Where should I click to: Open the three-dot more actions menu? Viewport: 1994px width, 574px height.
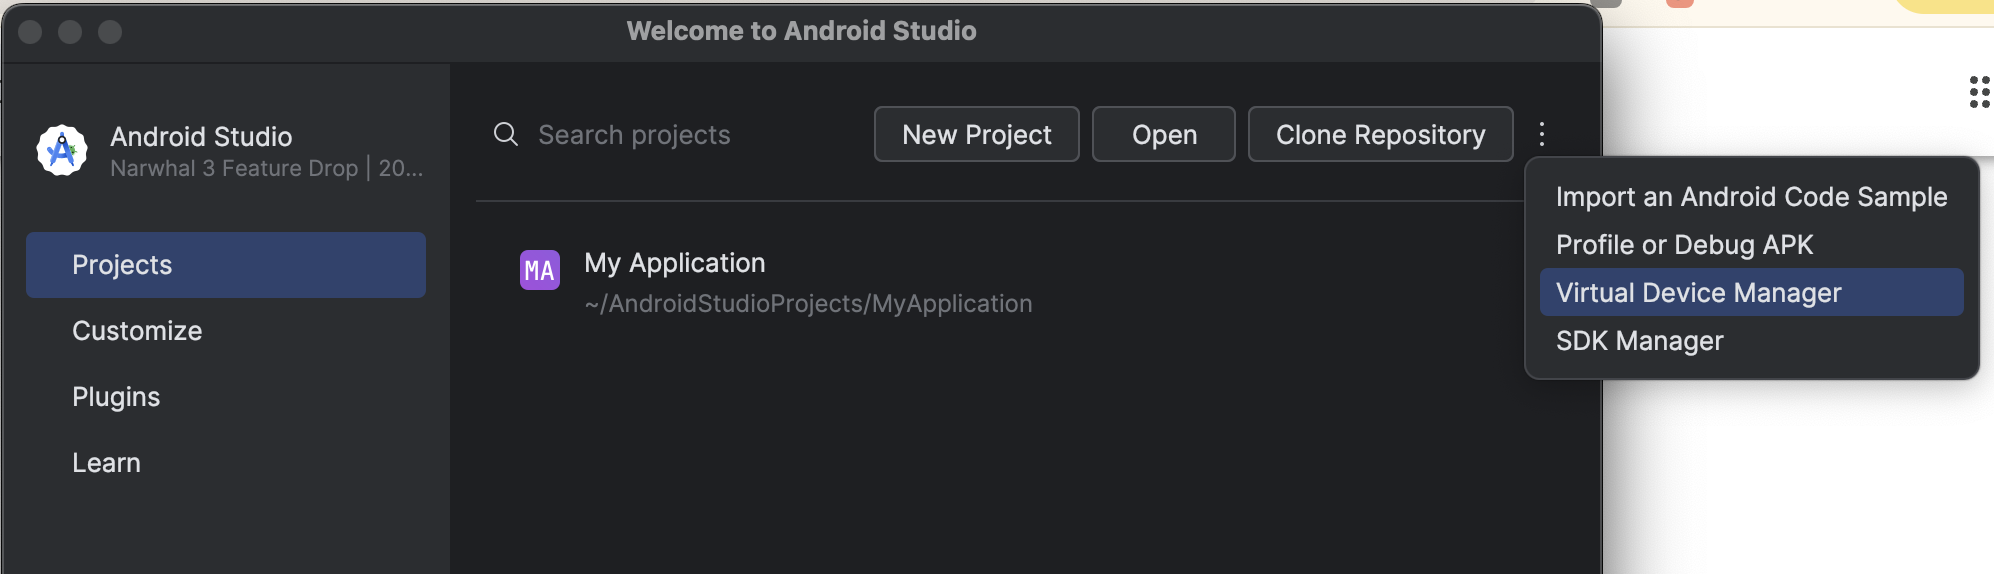click(x=1542, y=134)
